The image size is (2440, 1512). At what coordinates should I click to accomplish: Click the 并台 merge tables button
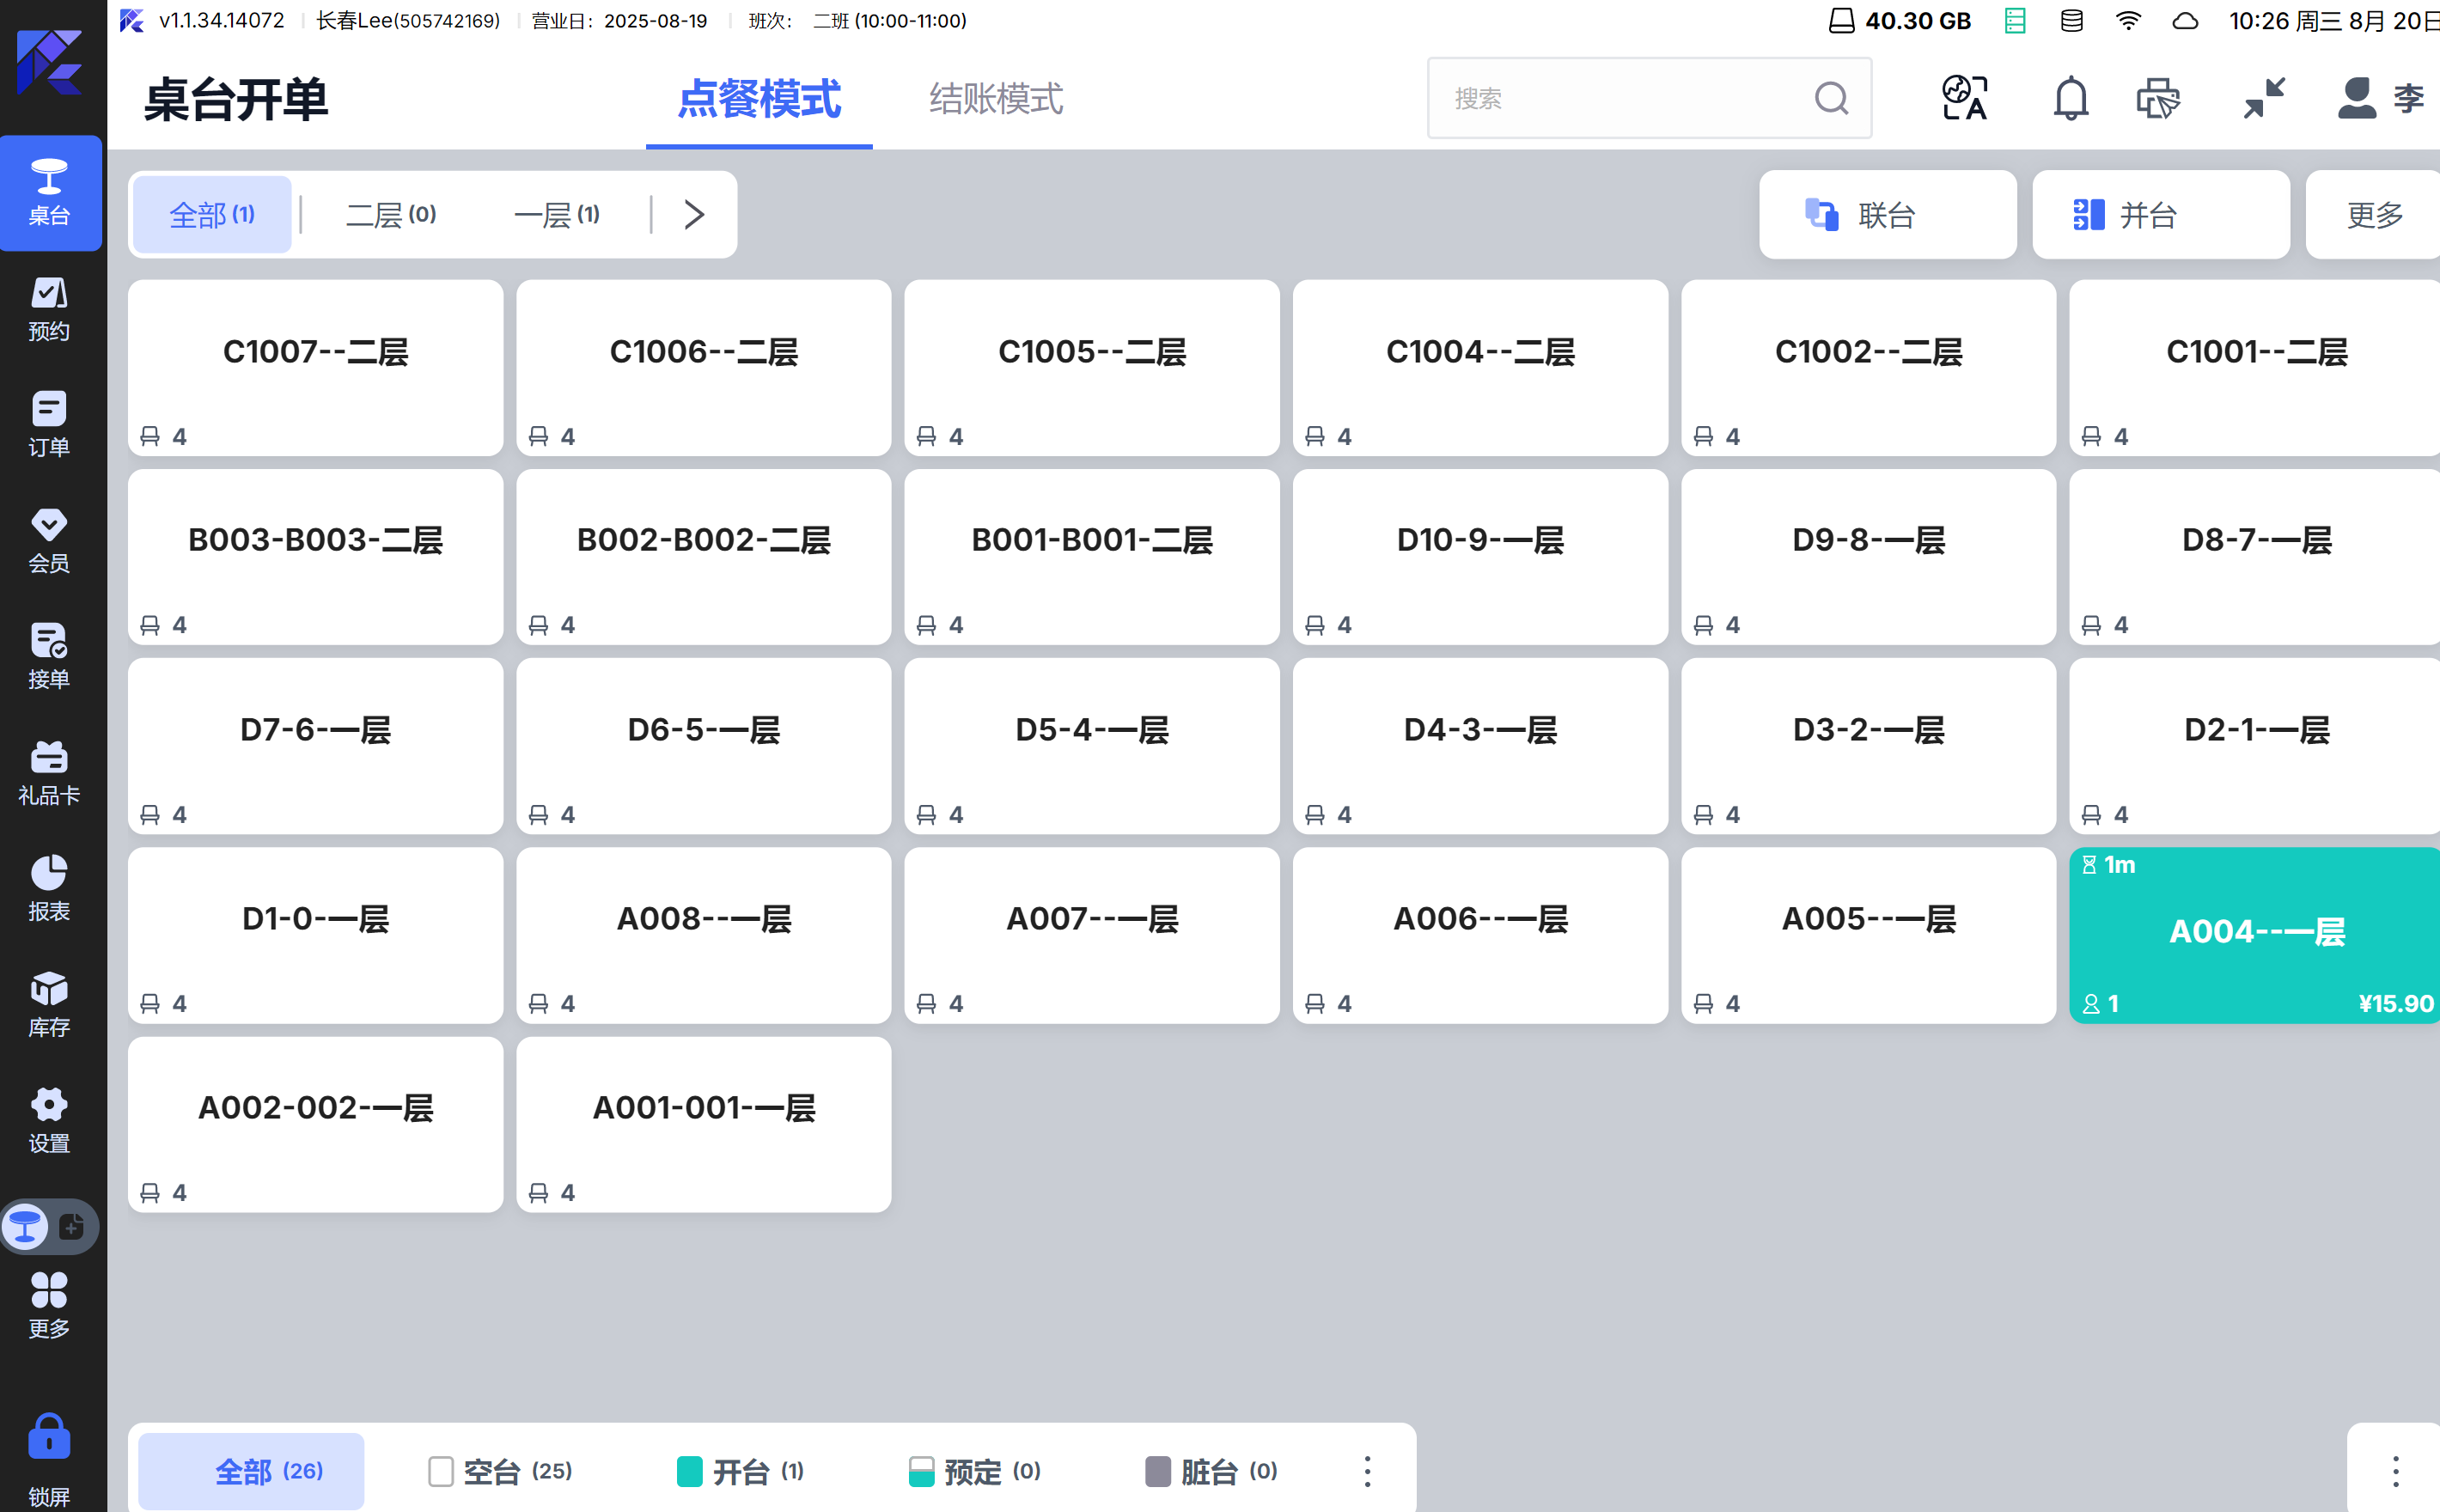[x=2160, y=214]
